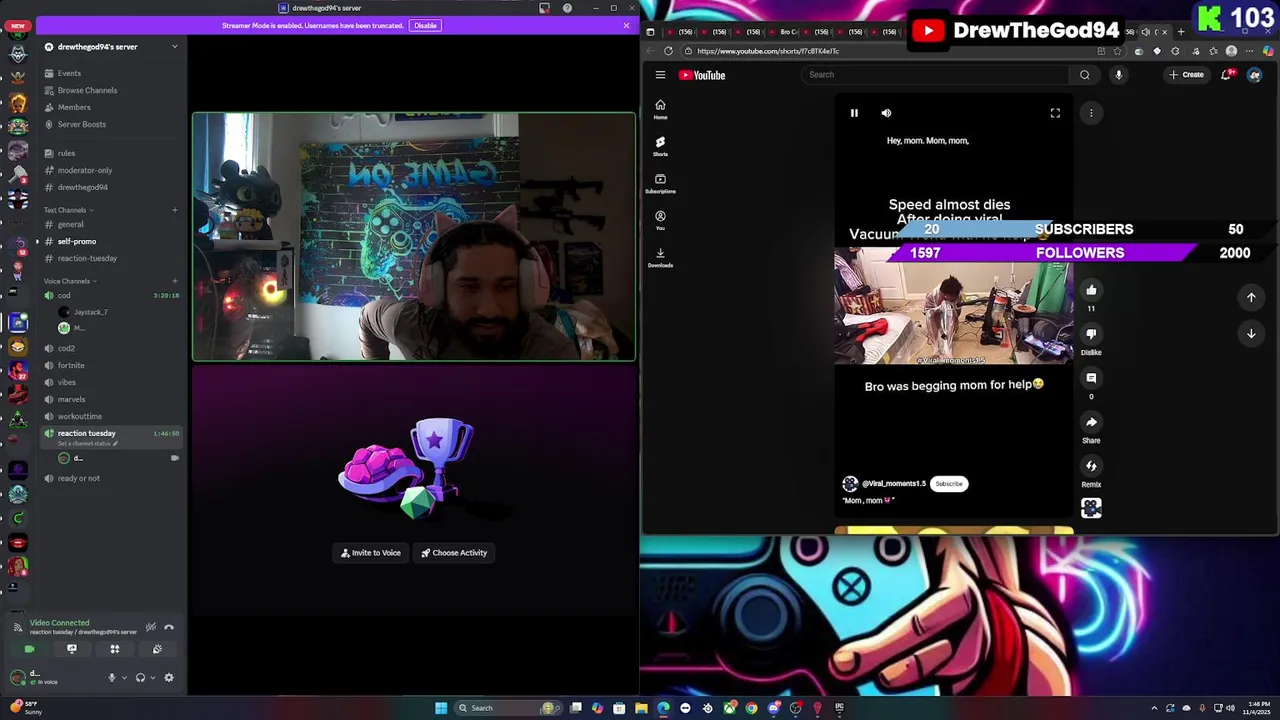Open Events in the Discord server
This screenshot has height=720, width=1280.
[68, 73]
